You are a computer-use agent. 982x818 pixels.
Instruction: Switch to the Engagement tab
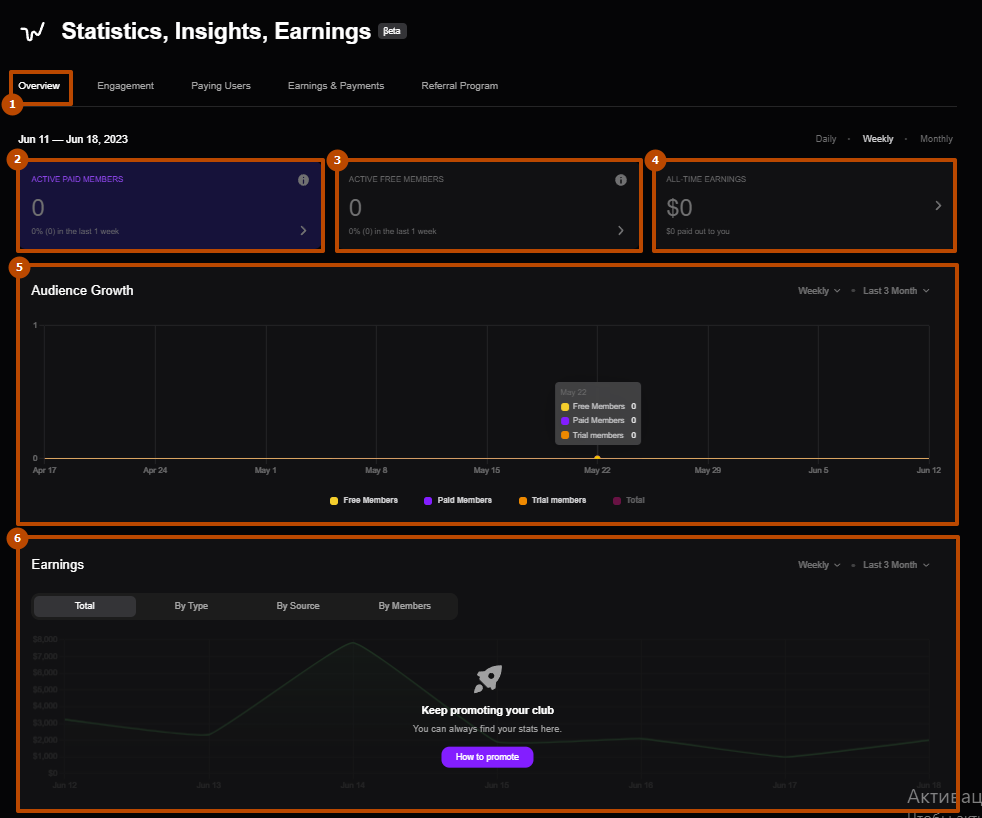tap(125, 86)
